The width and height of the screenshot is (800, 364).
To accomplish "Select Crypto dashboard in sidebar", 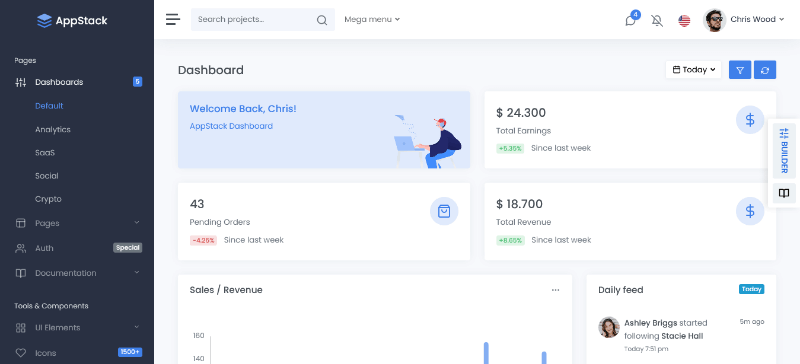I will pyautogui.click(x=48, y=199).
